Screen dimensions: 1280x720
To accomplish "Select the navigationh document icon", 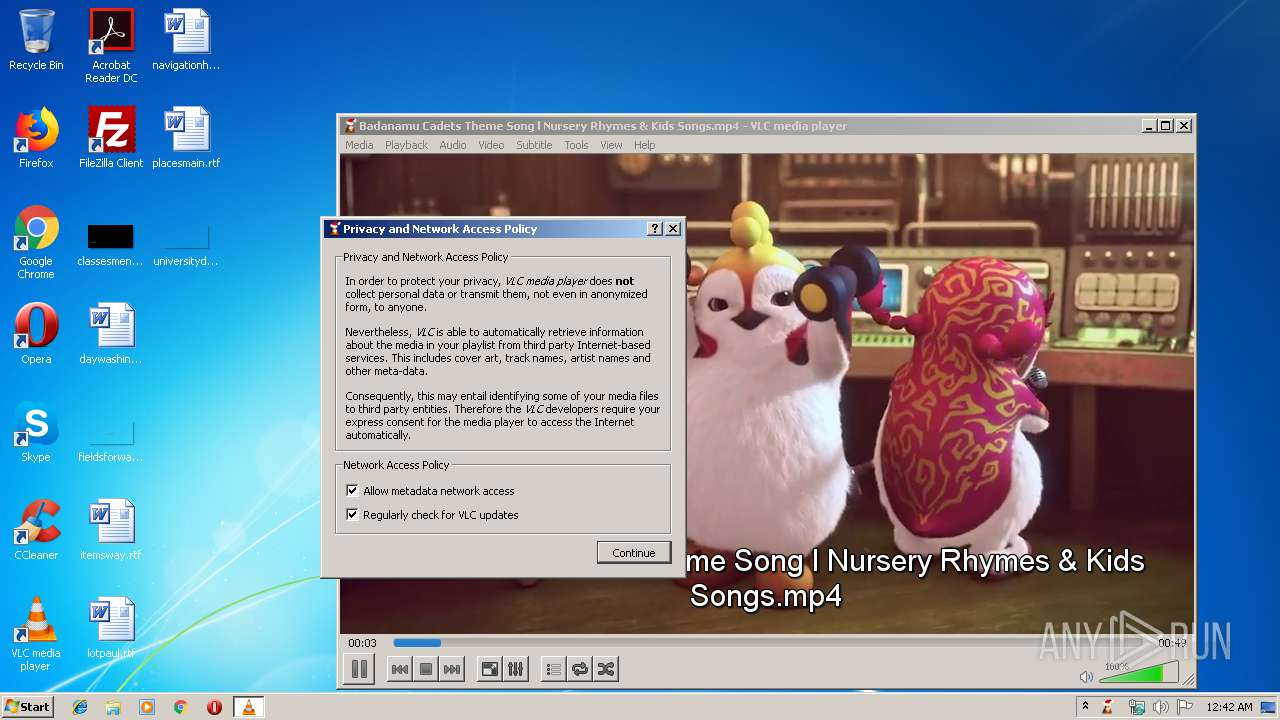I will coord(186,40).
